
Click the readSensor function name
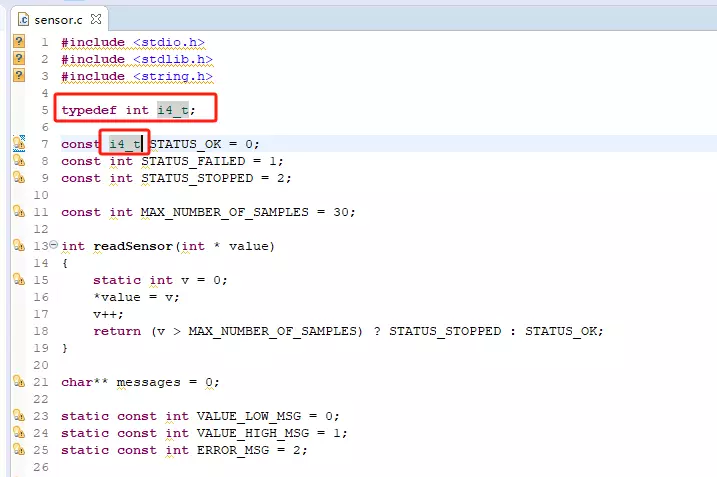click(x=132, y=246)
